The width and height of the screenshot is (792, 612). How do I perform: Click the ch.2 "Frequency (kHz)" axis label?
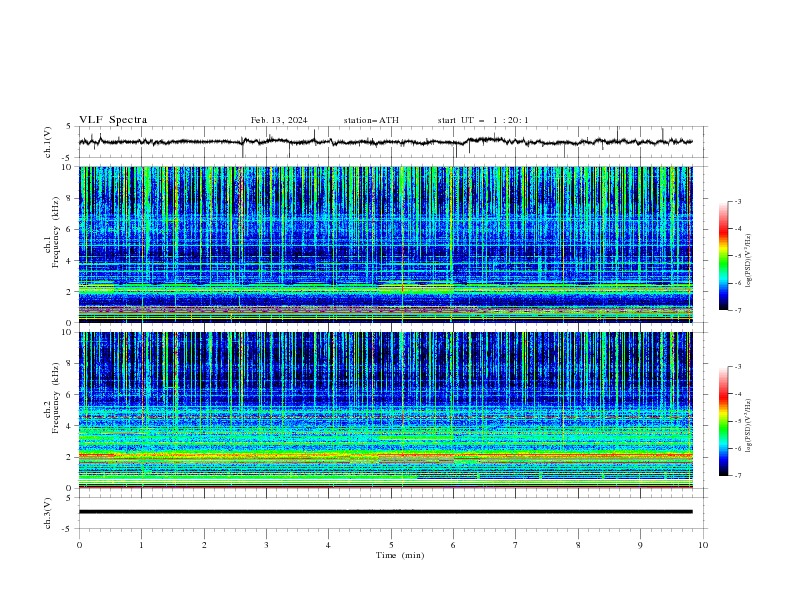point(56,398)
